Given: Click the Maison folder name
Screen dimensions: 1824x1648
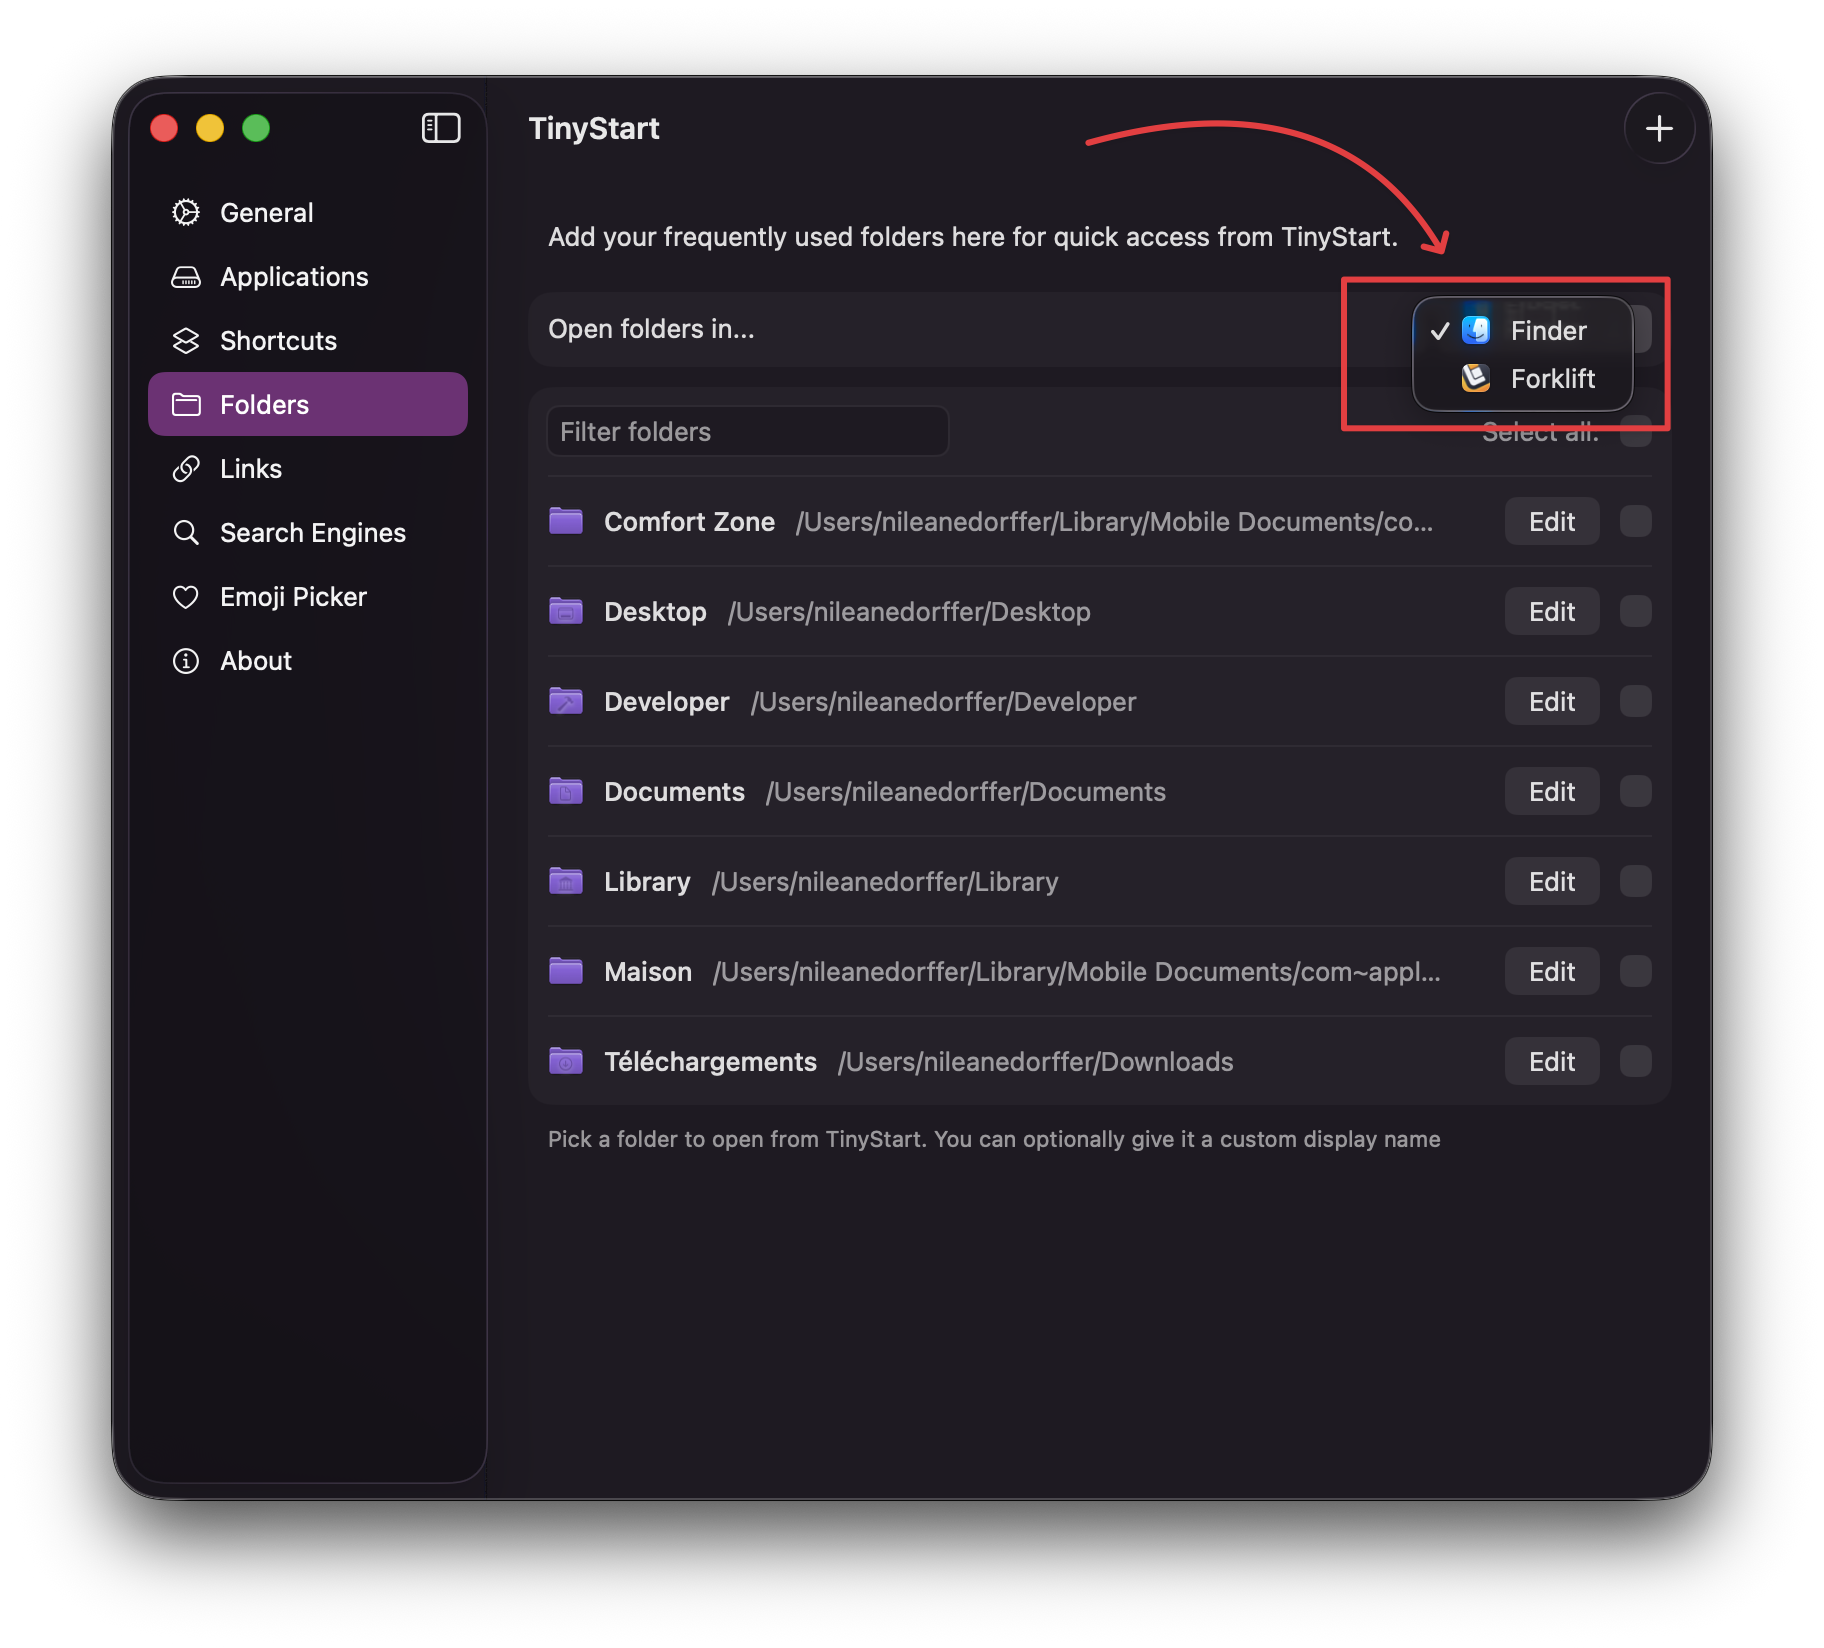Looking at the screenshot, I should pyautogui.click(x=648, y=971).
